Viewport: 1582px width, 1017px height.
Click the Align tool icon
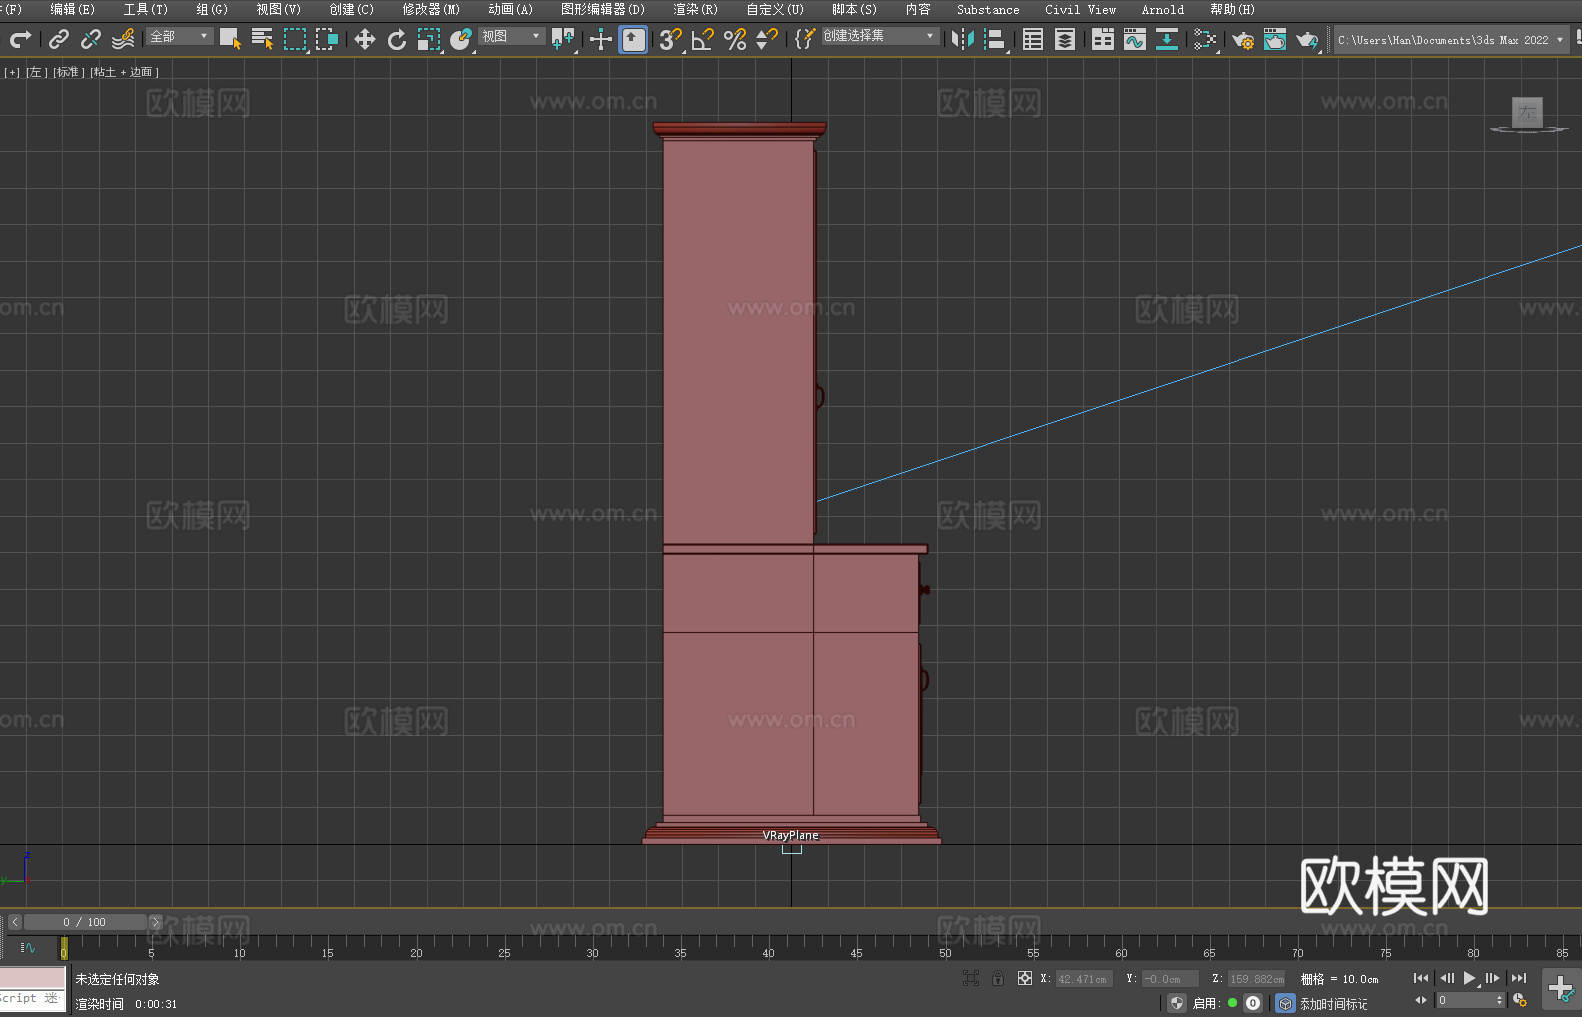coord(994,39)
